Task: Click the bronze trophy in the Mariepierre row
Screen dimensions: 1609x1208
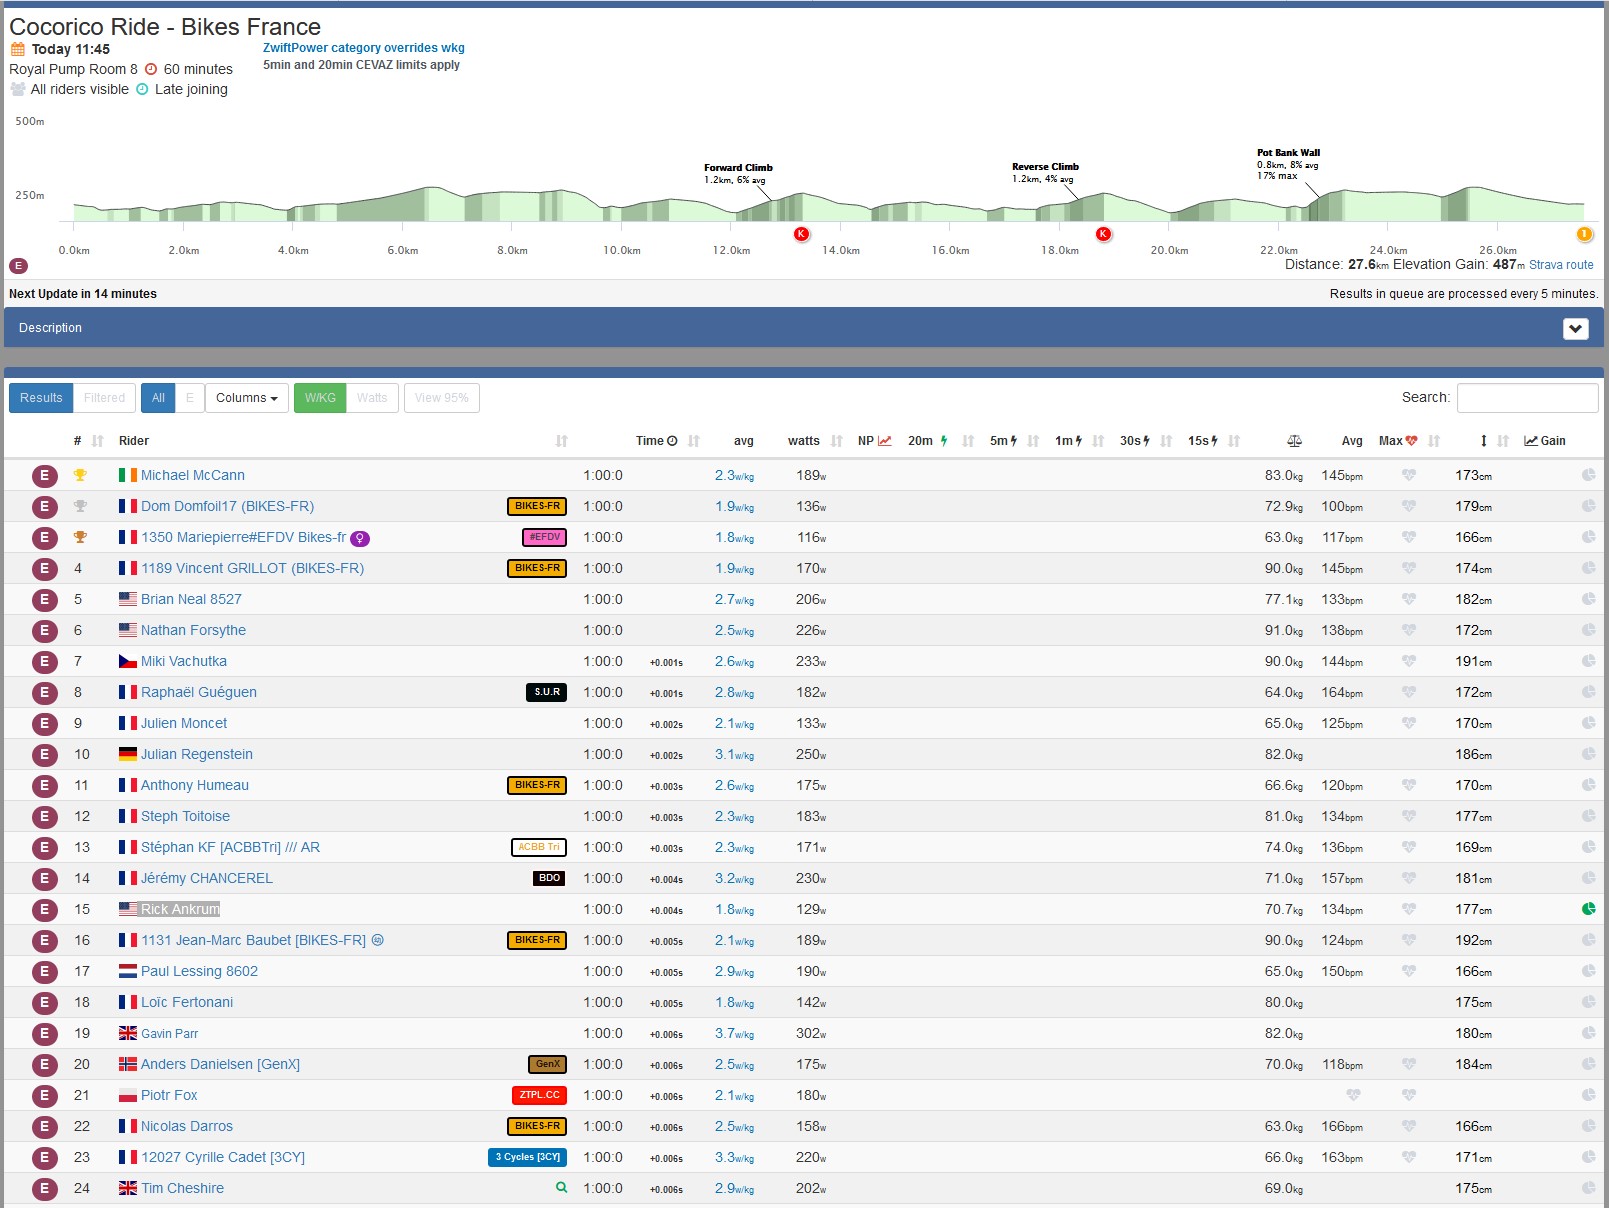Action: tap(80, 537)
